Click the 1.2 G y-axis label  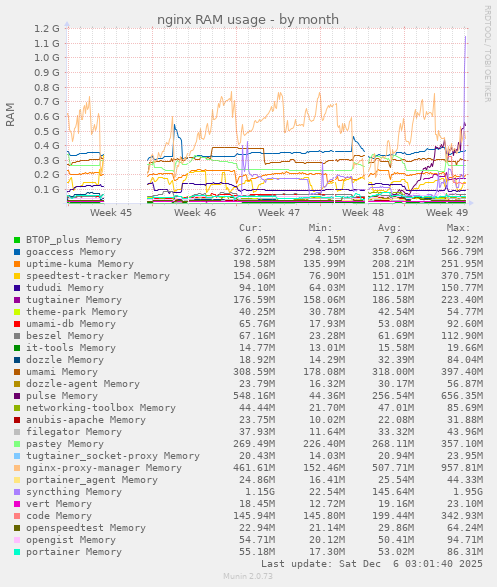pyautogui.click(x=47, y=28)
